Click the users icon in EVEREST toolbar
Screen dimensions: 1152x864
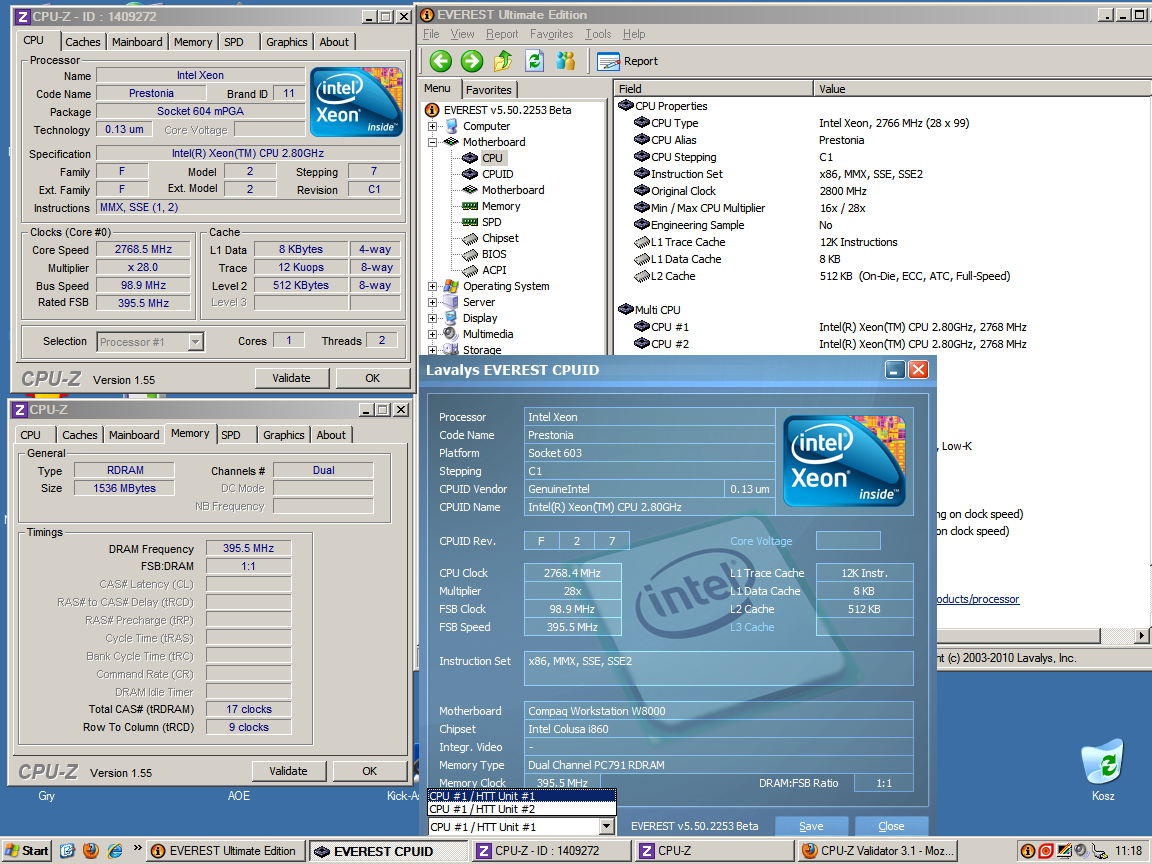pos(566,61)
